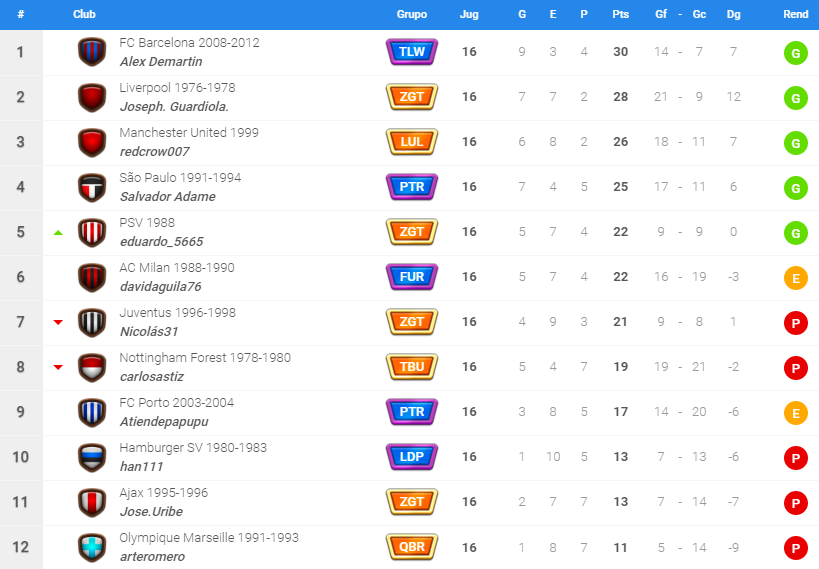Open the TLW group badge
819x569 pixels.
click(412, 52)
